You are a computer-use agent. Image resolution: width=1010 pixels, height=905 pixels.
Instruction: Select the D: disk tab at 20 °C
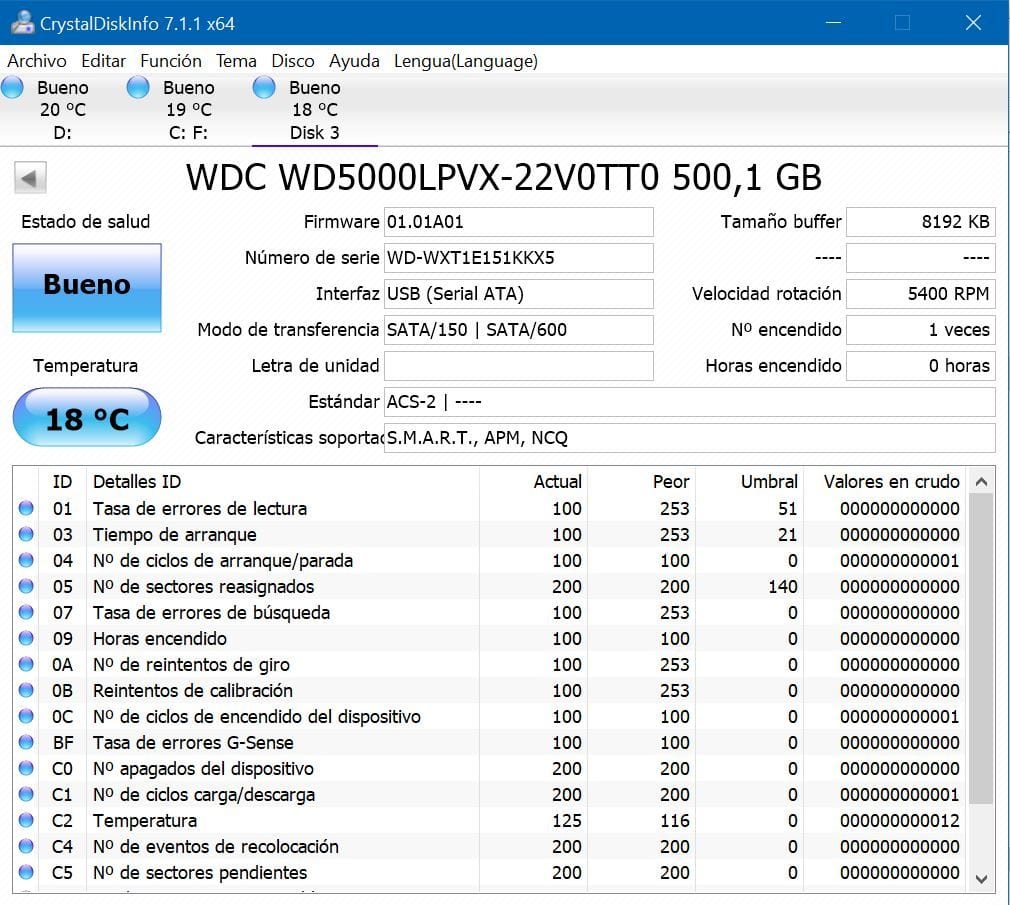pyautogui.click(x=62, y=110)
